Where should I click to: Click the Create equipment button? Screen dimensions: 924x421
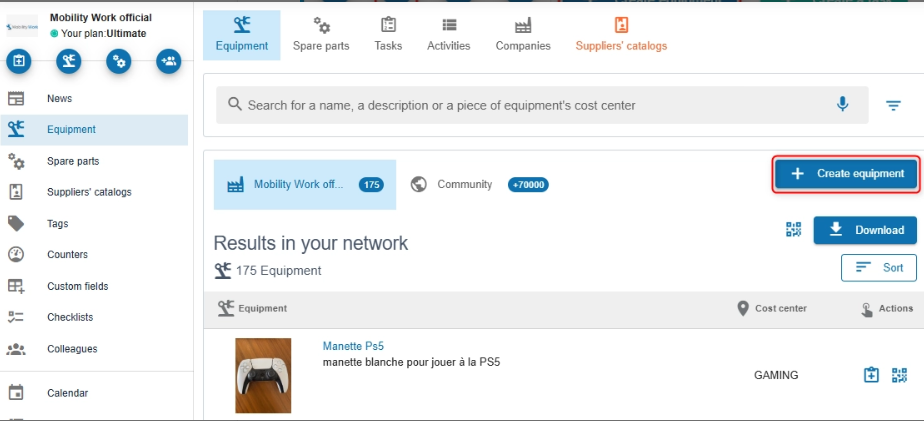(846, 173)
